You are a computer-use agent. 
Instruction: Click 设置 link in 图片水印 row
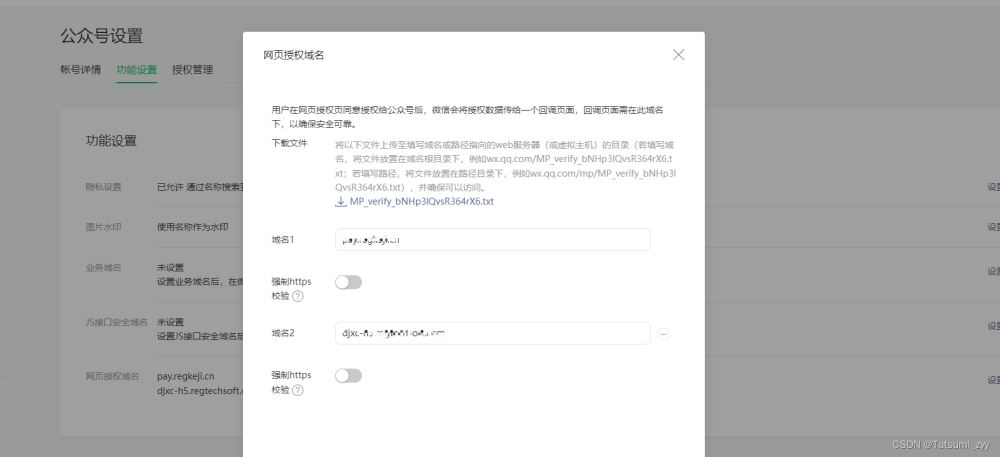[x=993, y=227]
